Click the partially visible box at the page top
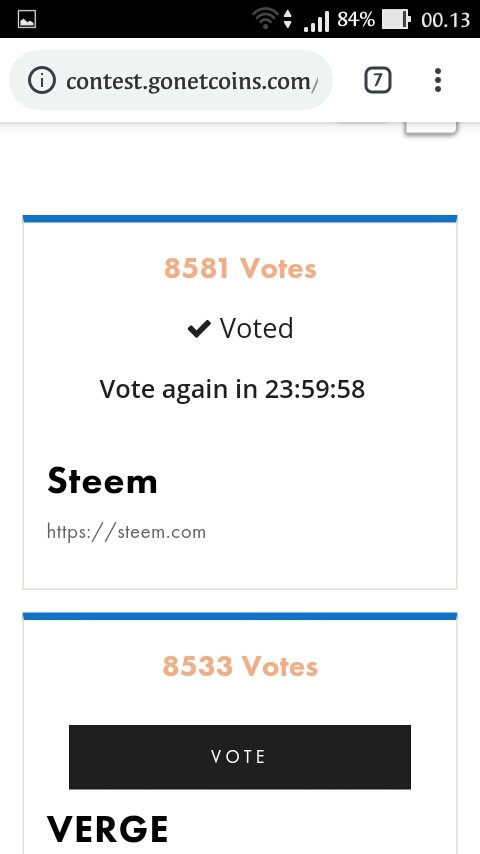This screenshot has width=480, height=854. tap(430, 127)
